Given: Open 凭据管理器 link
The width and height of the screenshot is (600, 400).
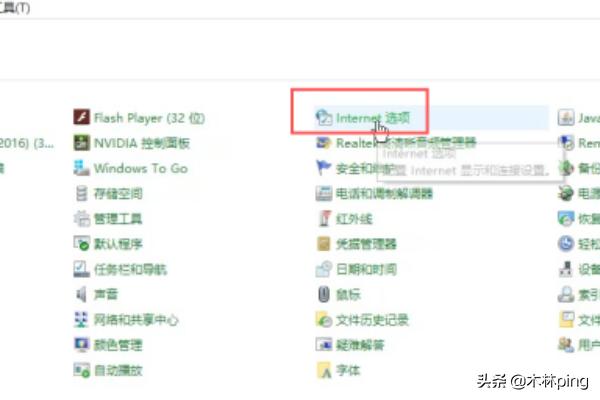Looking at the screenshot, I should pos(366,244).
